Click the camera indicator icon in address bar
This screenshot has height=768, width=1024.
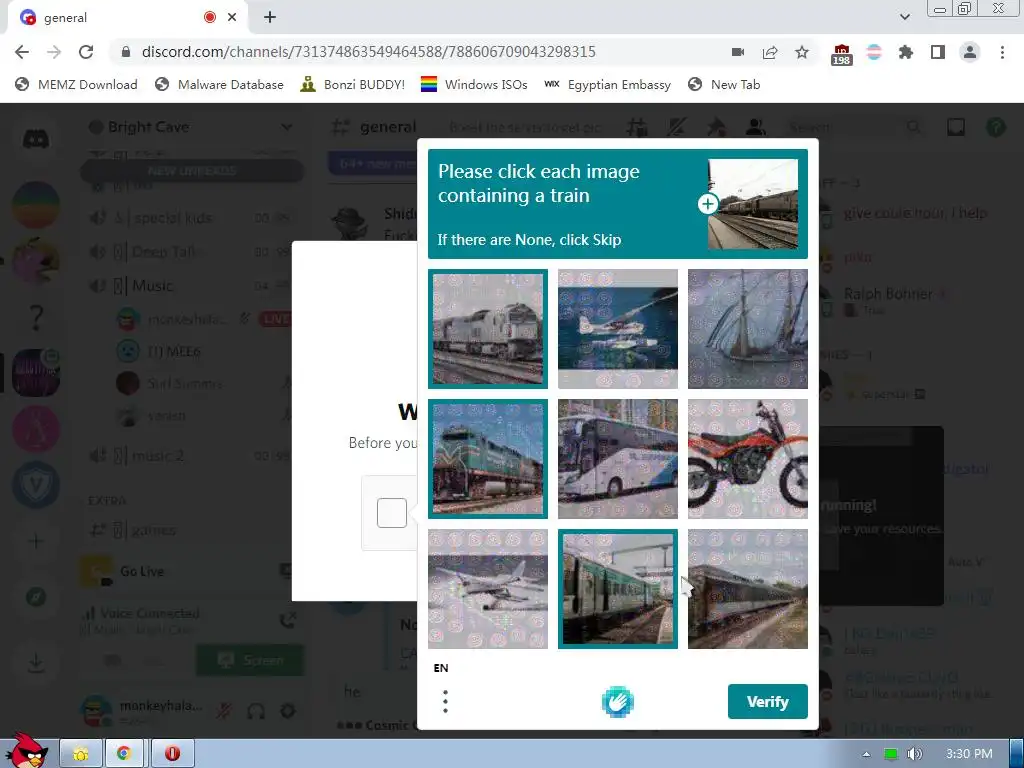(738, 52)
